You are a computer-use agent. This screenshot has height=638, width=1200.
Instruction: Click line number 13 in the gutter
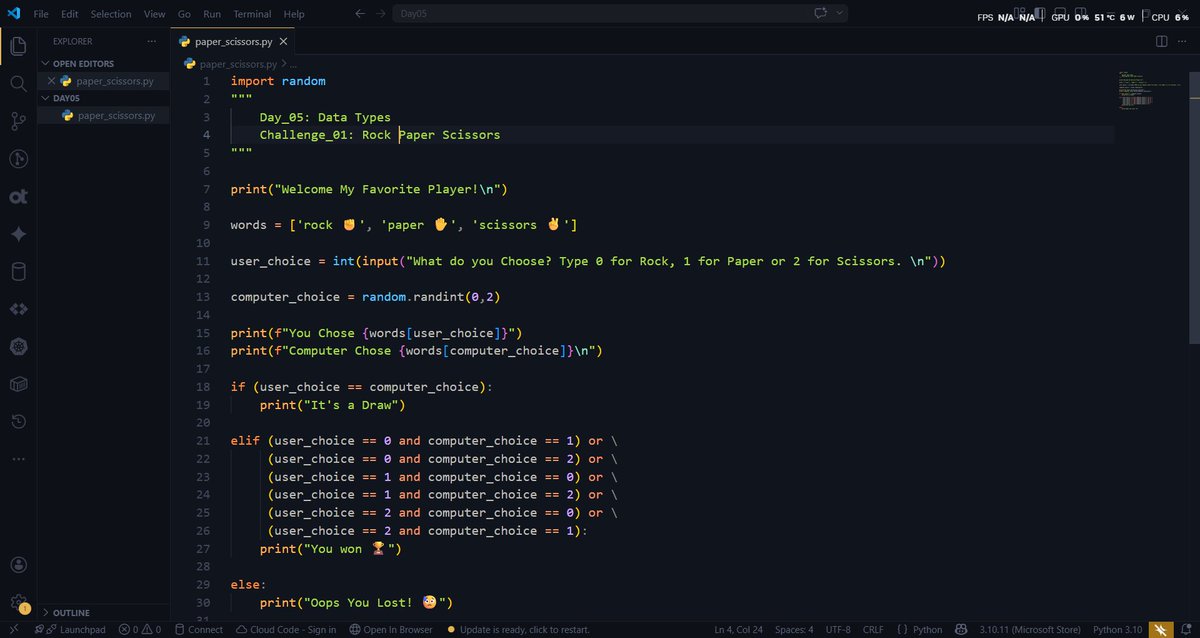(x=204, y=297)
